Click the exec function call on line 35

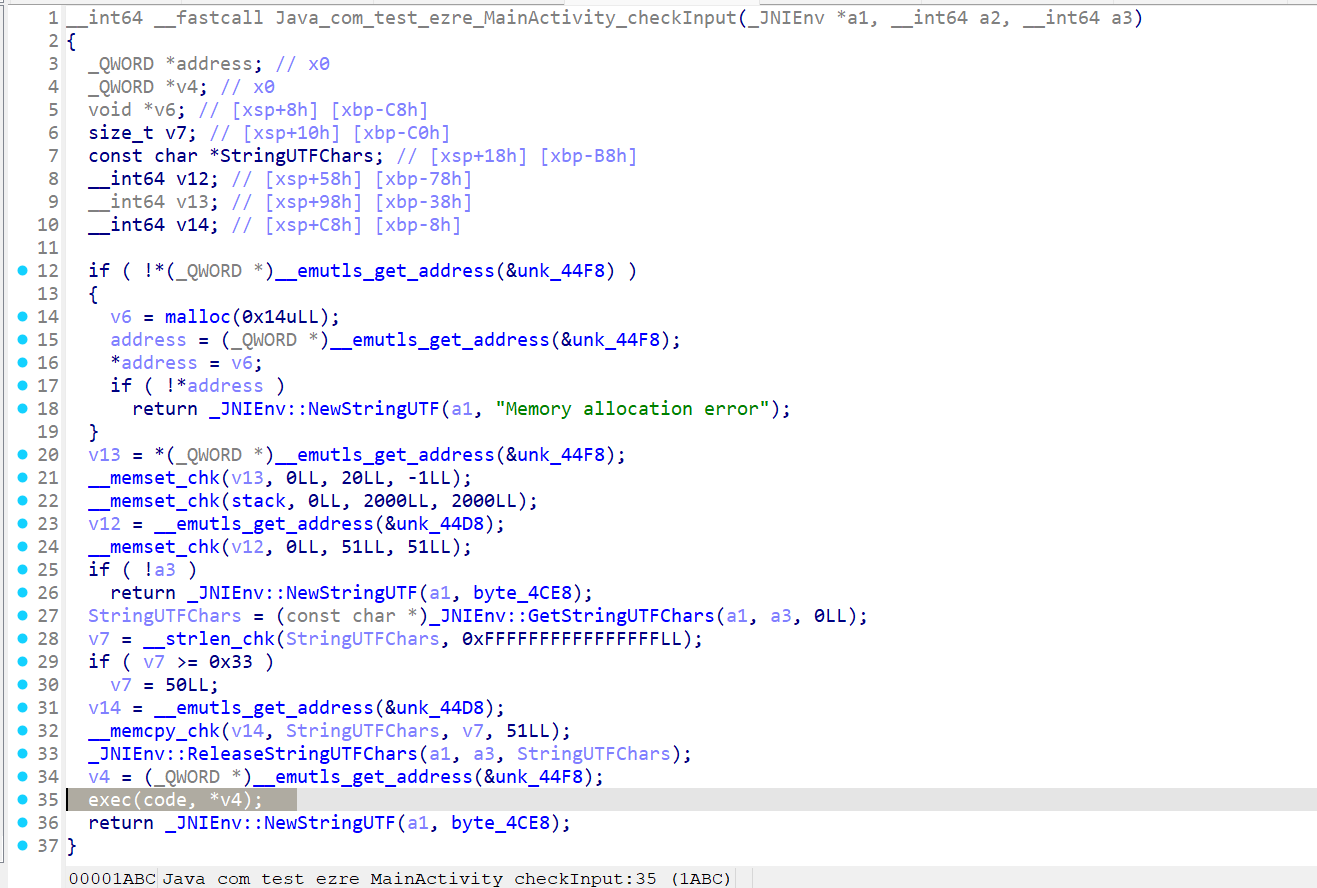coord(110,800)
